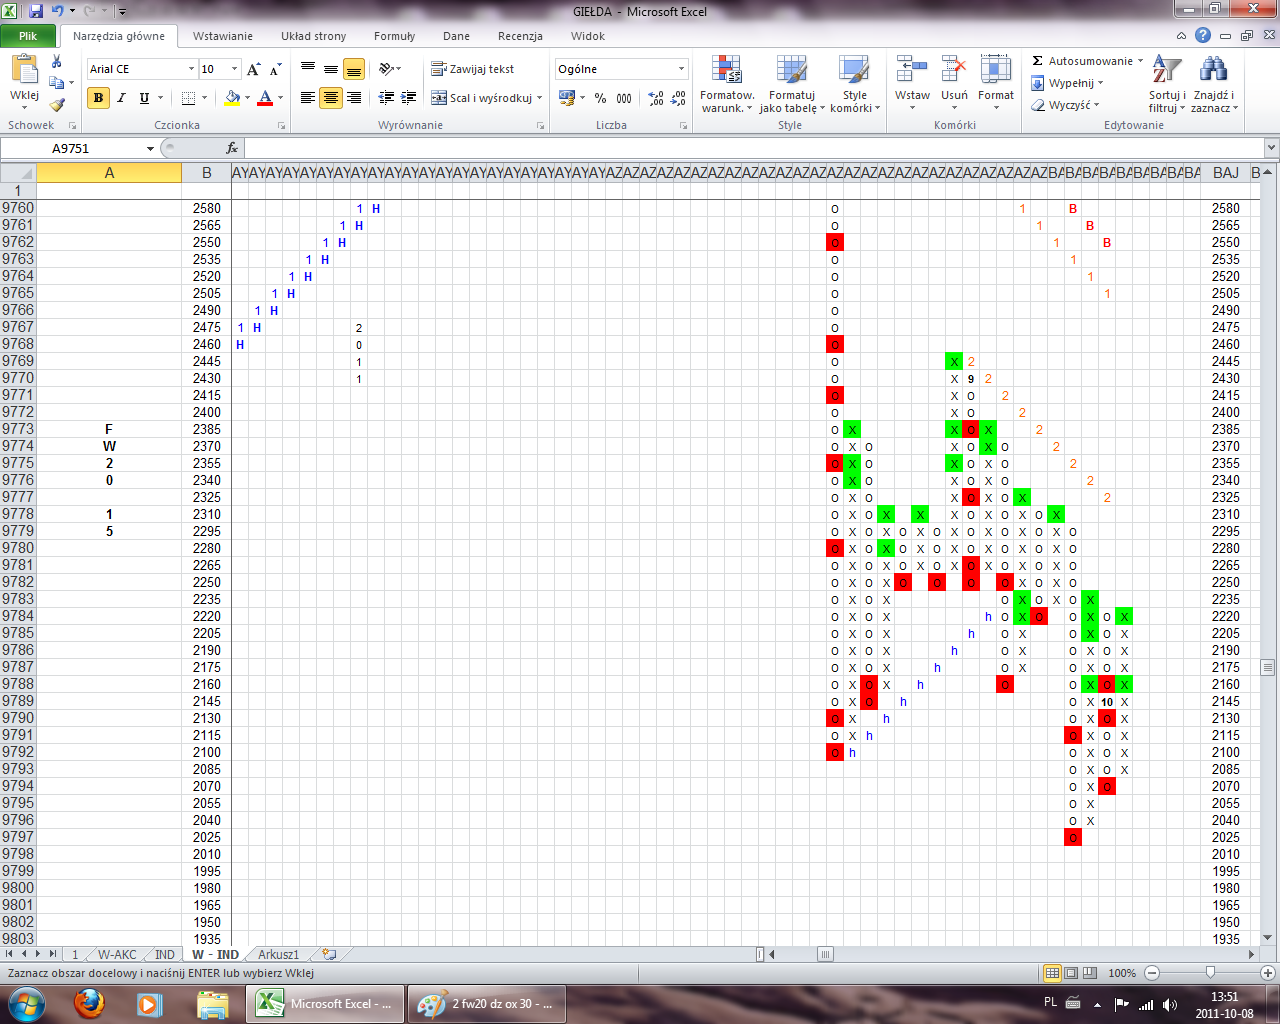Toggle Bold formatting
The image size is (1280, 1024).
pyautogui.click(x=98, y=98)
